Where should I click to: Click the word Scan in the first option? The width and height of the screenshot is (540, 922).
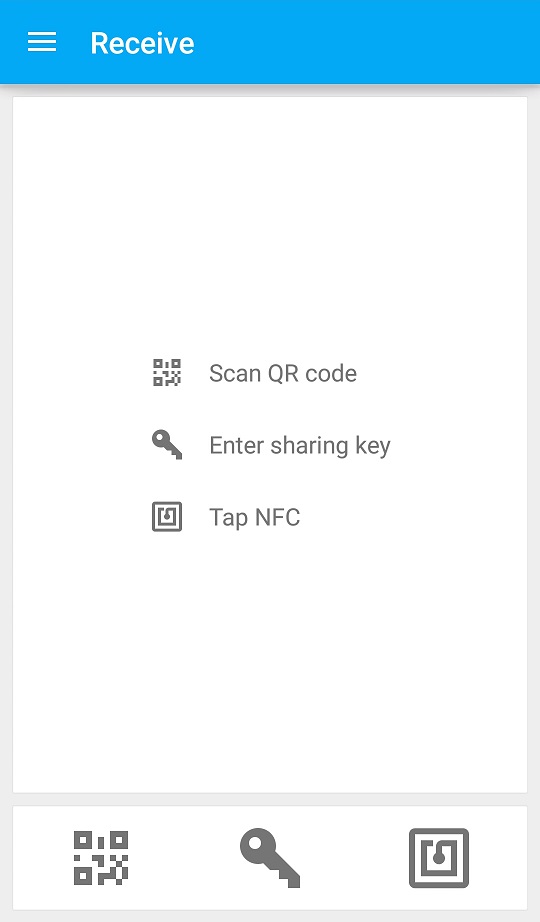coord(235,373)
